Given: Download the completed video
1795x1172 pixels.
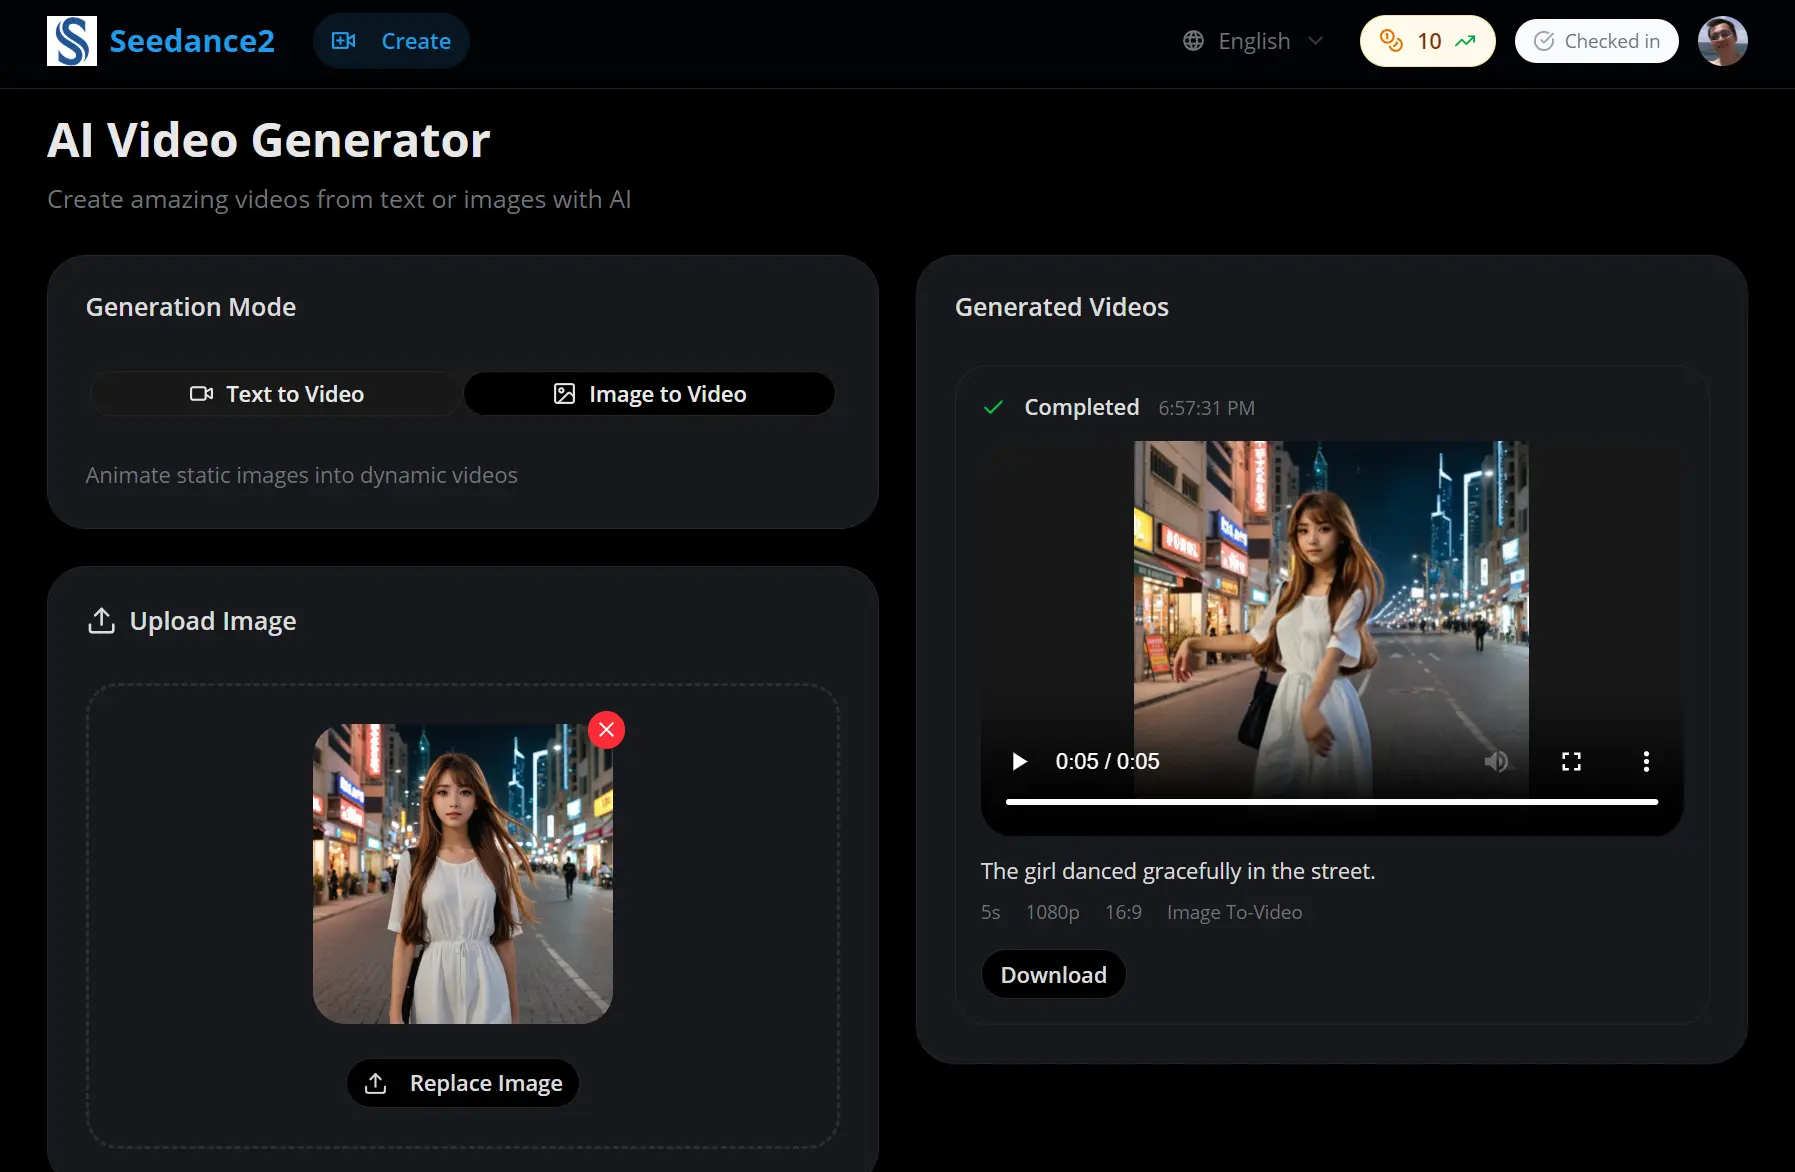Looking at the screenshot, I should click(1052, 974).
